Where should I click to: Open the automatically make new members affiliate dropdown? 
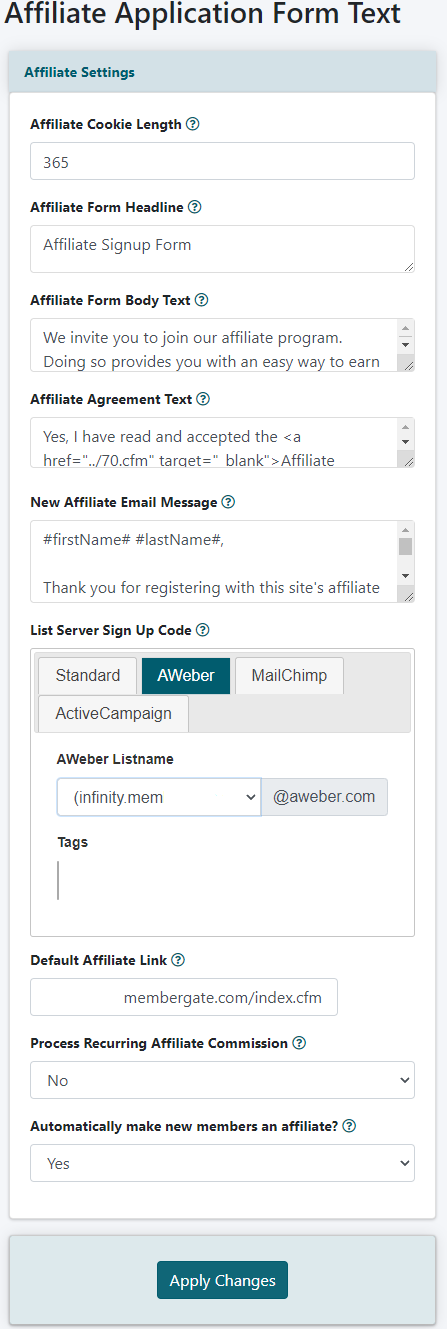[222, 1163]
